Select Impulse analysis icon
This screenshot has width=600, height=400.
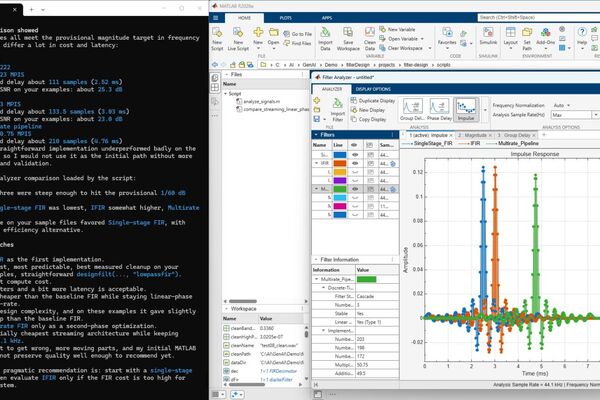466,109
